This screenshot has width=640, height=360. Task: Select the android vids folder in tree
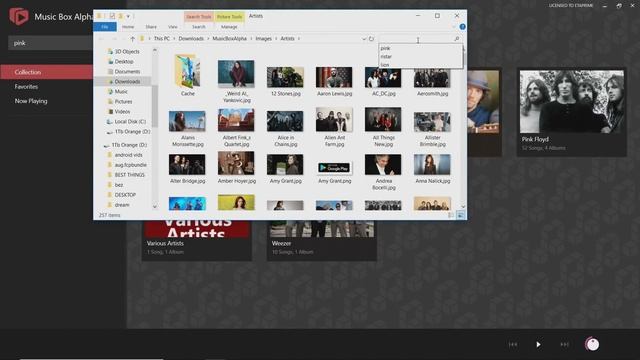(x=128, y=155)
